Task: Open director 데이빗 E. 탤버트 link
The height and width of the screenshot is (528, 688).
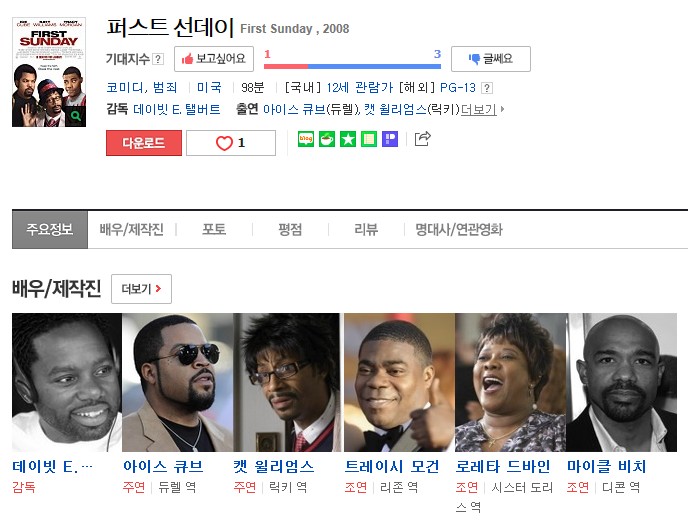Action: (177, 109)
